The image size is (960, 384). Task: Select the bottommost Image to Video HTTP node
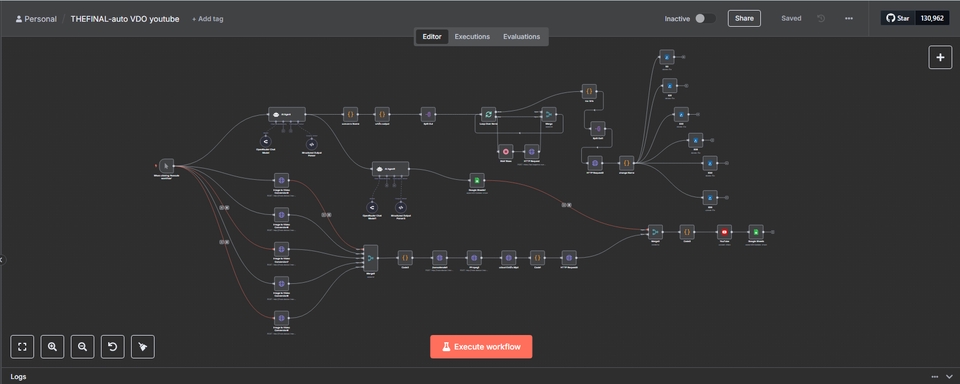281,317
